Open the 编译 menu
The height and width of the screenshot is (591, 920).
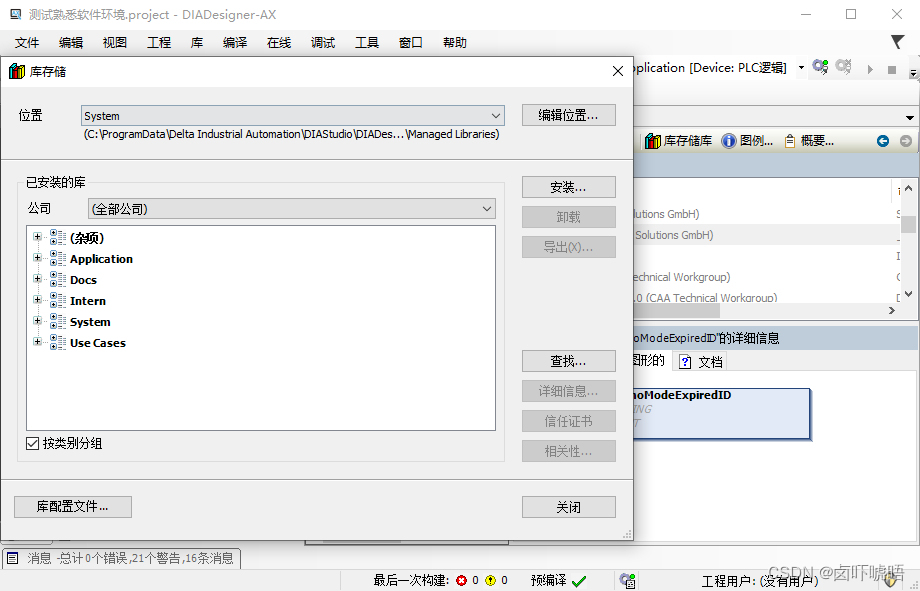(x=235, y=42)
